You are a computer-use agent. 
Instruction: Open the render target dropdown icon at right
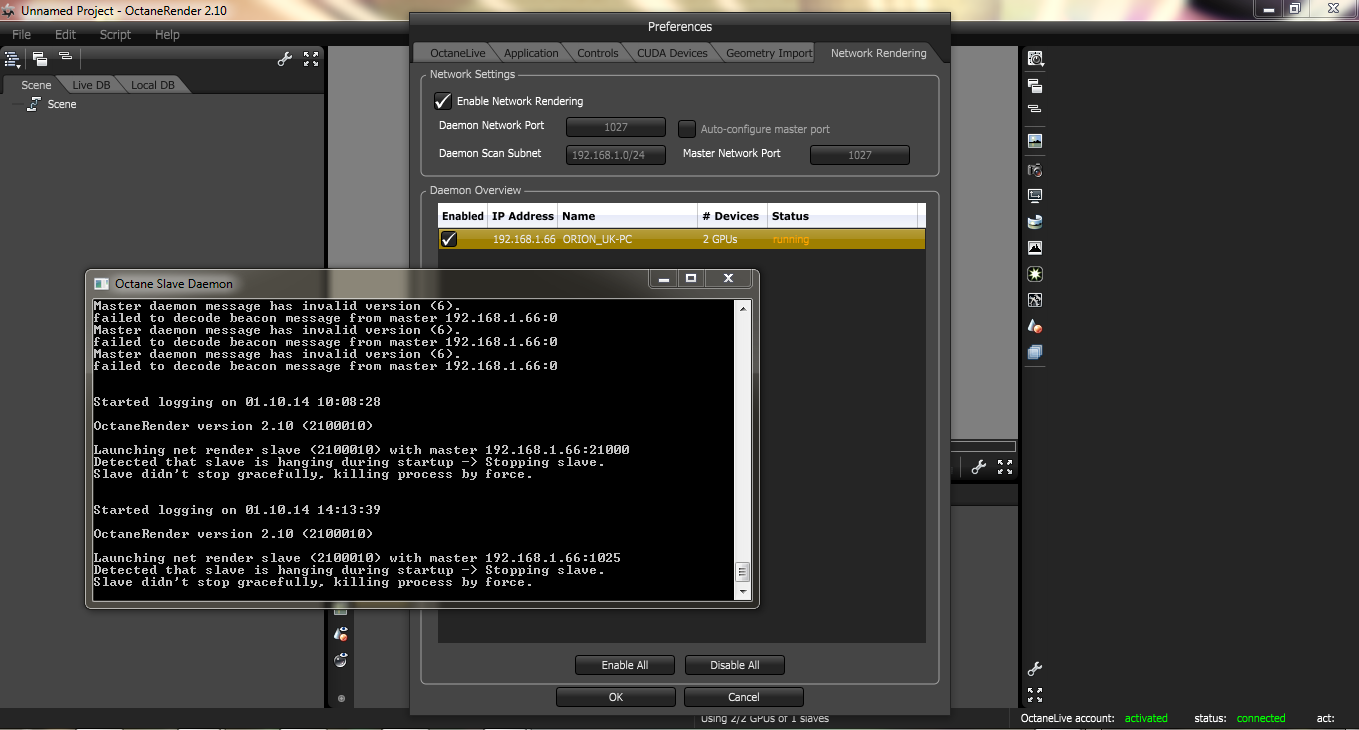pos(1035,59)
